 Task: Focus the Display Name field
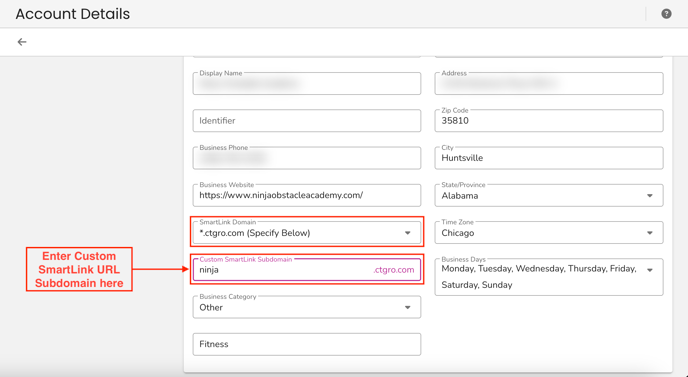[x=307, y=83]
